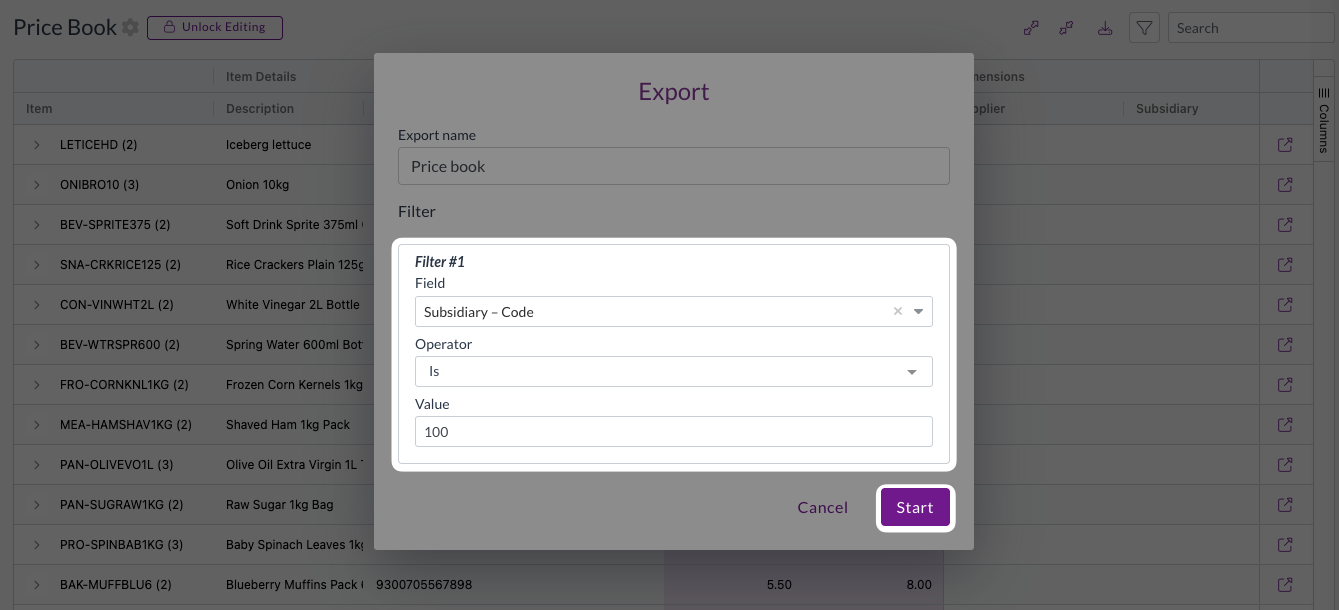
Task: Open LETICEHD row external link icon
Action: (1285, 145)
